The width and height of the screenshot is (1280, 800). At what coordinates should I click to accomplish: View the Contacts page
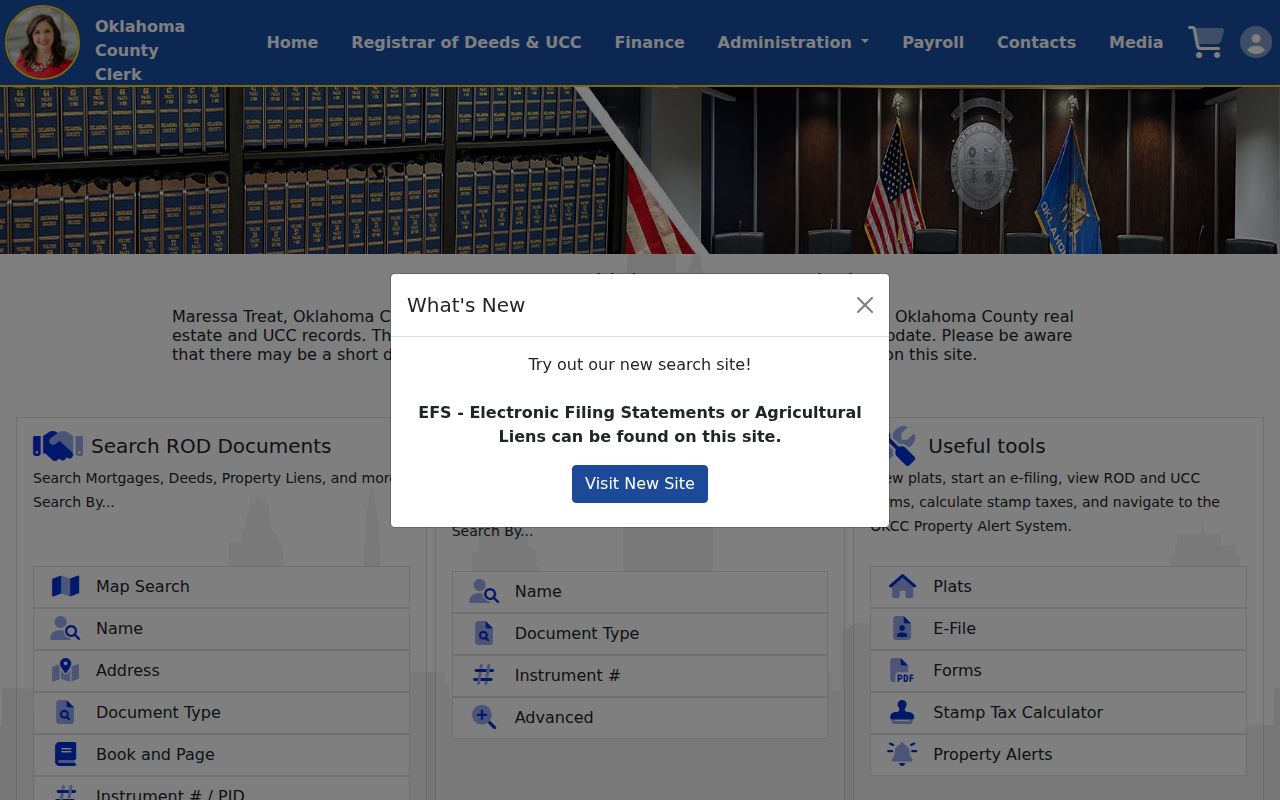[x=1036, y=42]
